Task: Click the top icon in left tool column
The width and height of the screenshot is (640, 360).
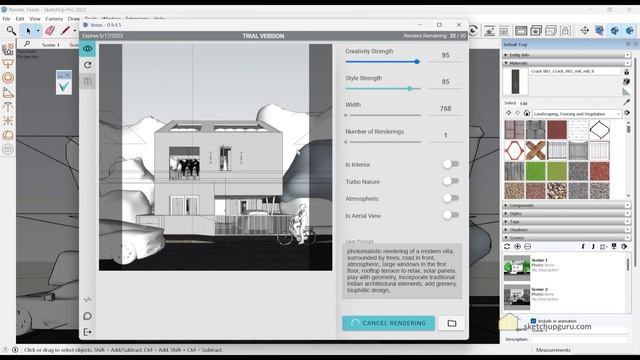Action: click(8, 50)
